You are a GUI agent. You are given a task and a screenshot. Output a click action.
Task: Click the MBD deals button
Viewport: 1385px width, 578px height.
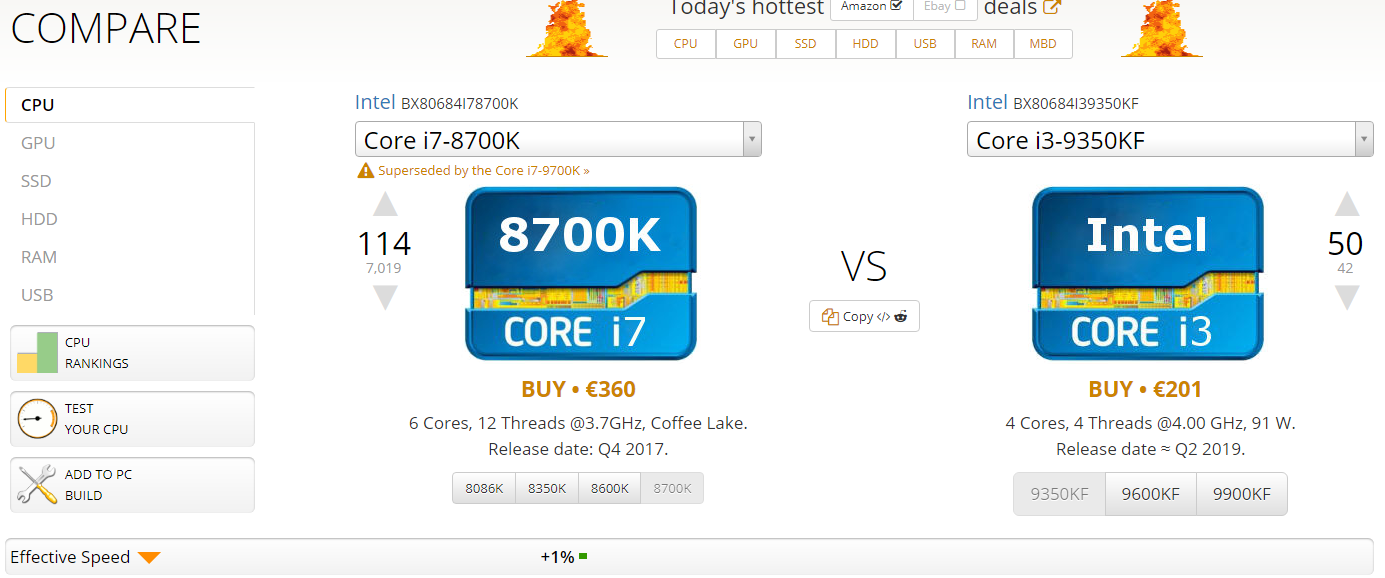point(1043,44)
